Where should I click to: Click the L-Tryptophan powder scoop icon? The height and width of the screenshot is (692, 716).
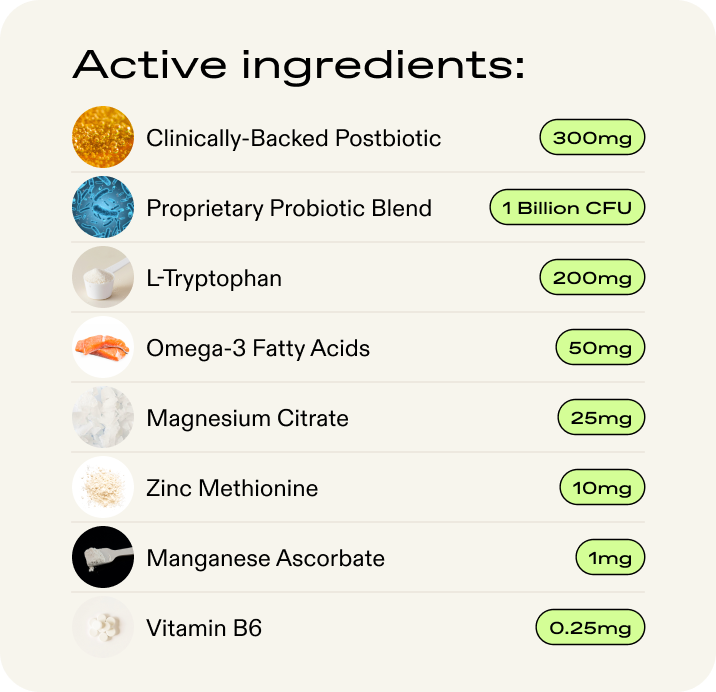click(103, 278)
